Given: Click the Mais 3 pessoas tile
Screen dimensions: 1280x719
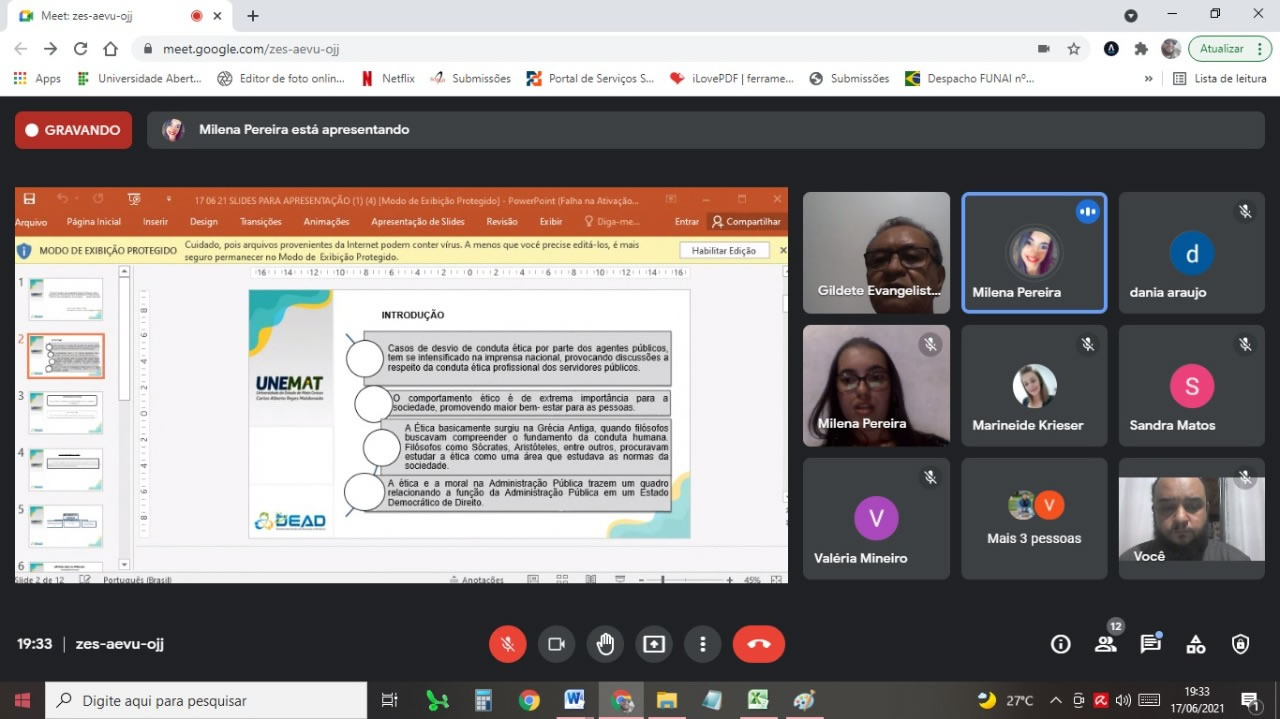Looking at the screenshot, I should click(1034, 519).
